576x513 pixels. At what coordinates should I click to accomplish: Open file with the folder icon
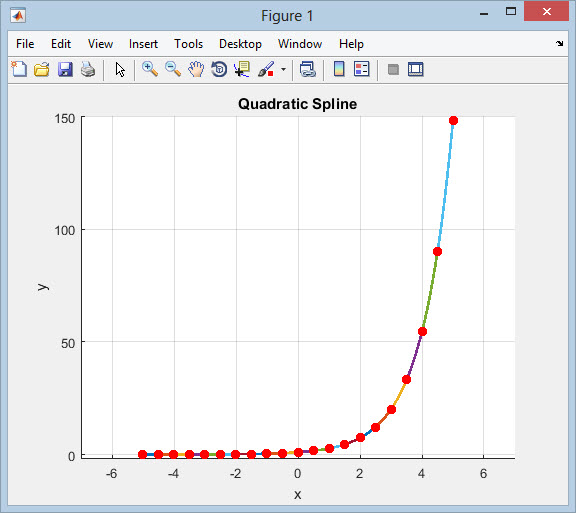(42, 69)
